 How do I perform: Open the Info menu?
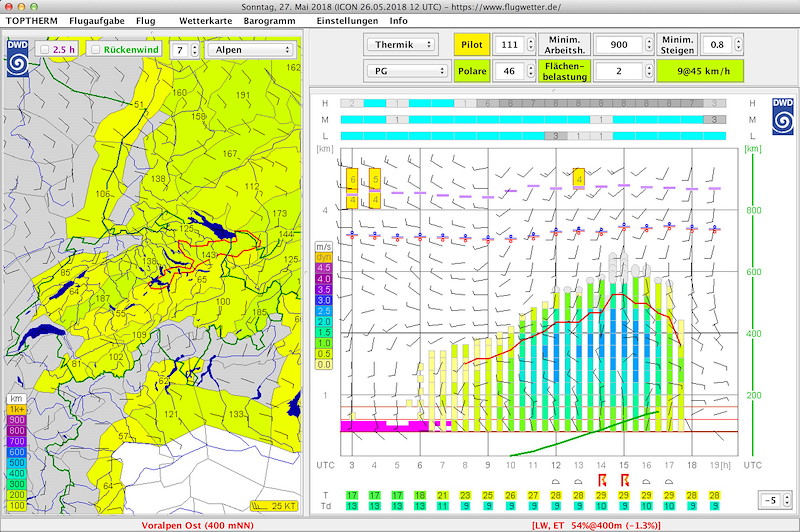(398, 21)
